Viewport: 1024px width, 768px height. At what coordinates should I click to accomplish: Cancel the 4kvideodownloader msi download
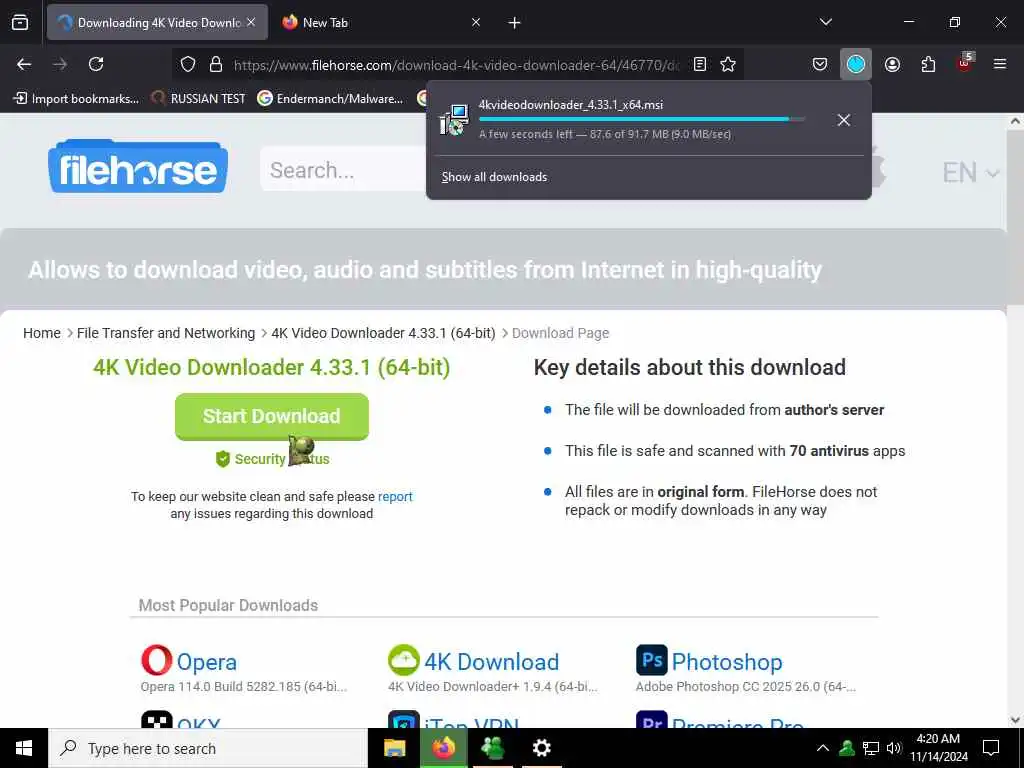[844, 120]
